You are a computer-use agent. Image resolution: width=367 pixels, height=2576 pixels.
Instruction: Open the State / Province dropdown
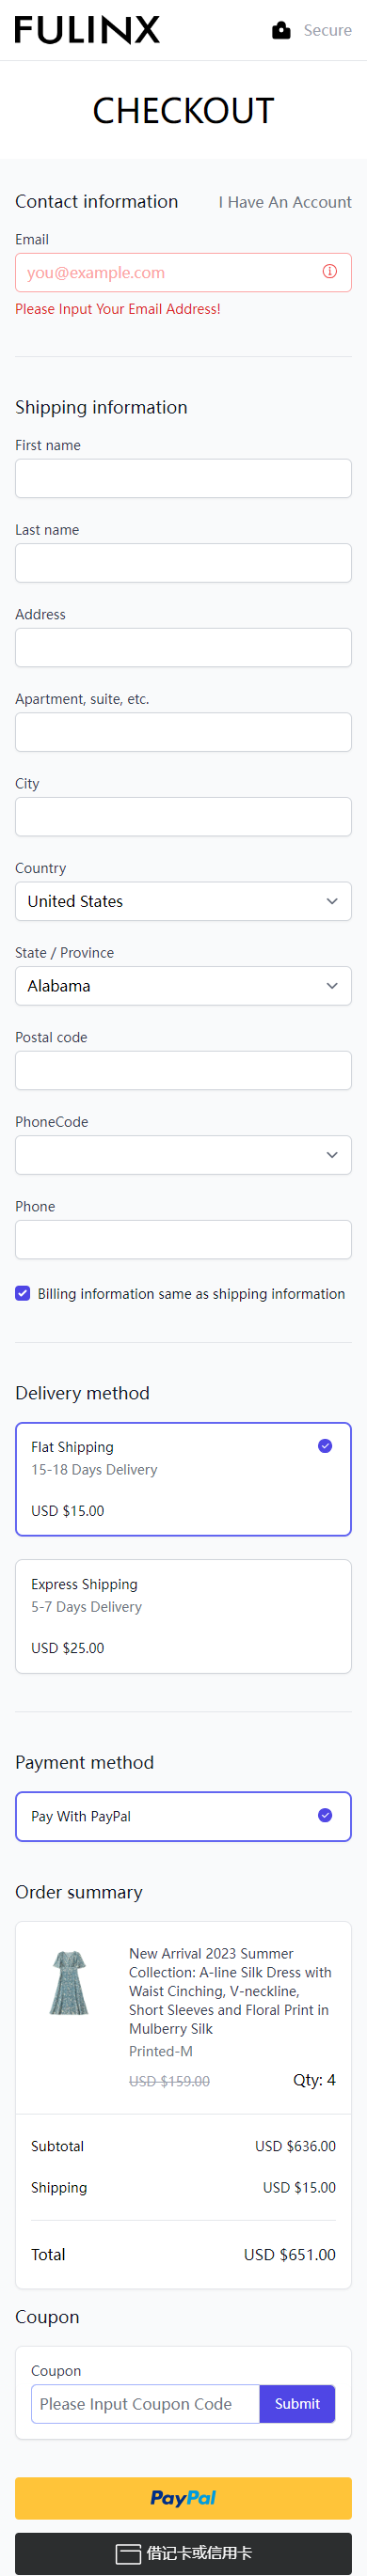[x=183, y=985]
